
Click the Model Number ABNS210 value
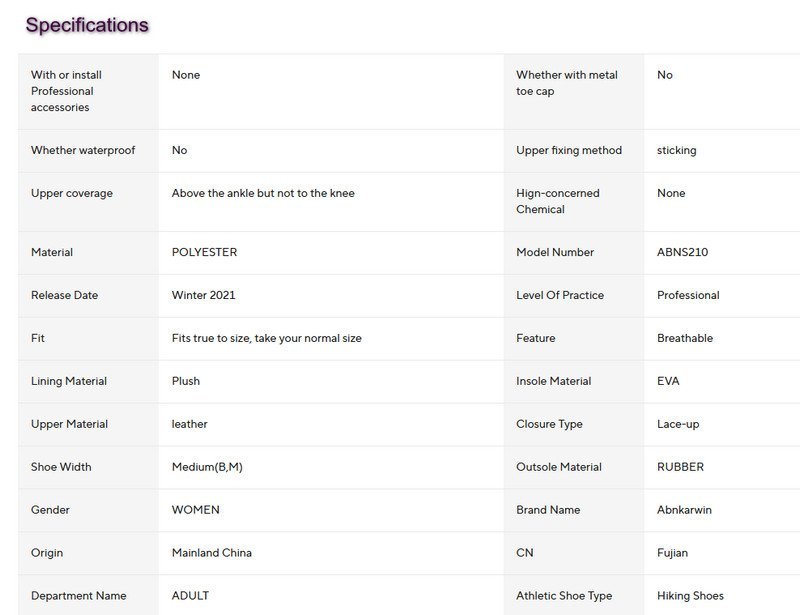click(682, 252)
